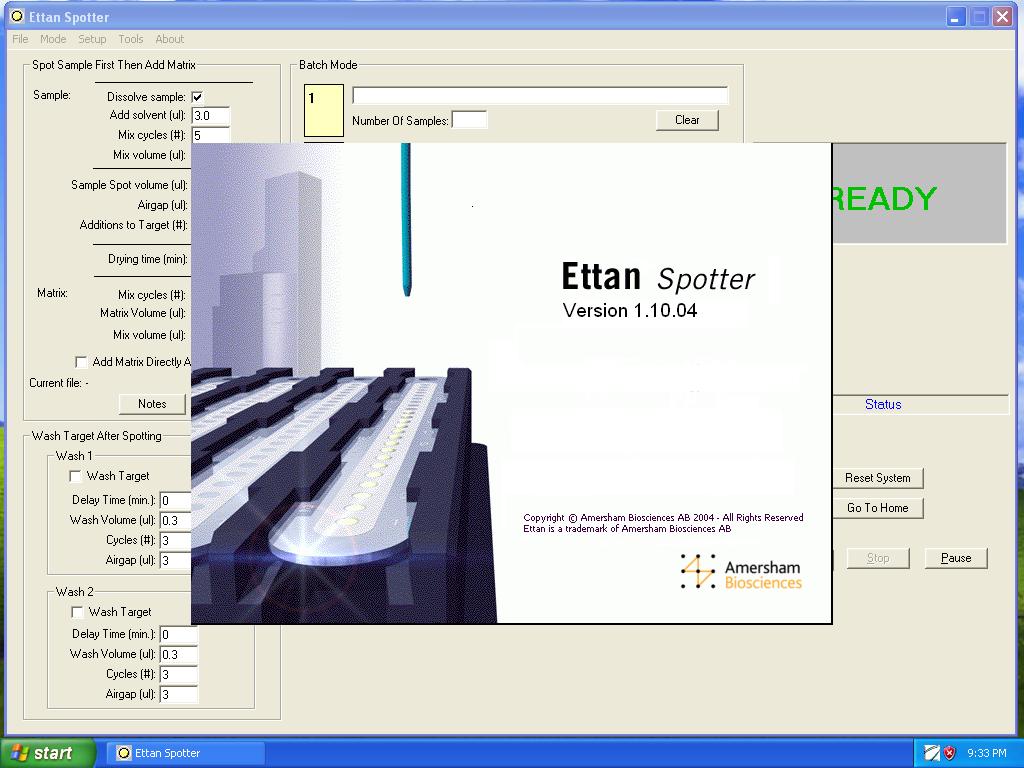
Task: Click the Number Of Samples input field
Action: [x=469, y=119]
